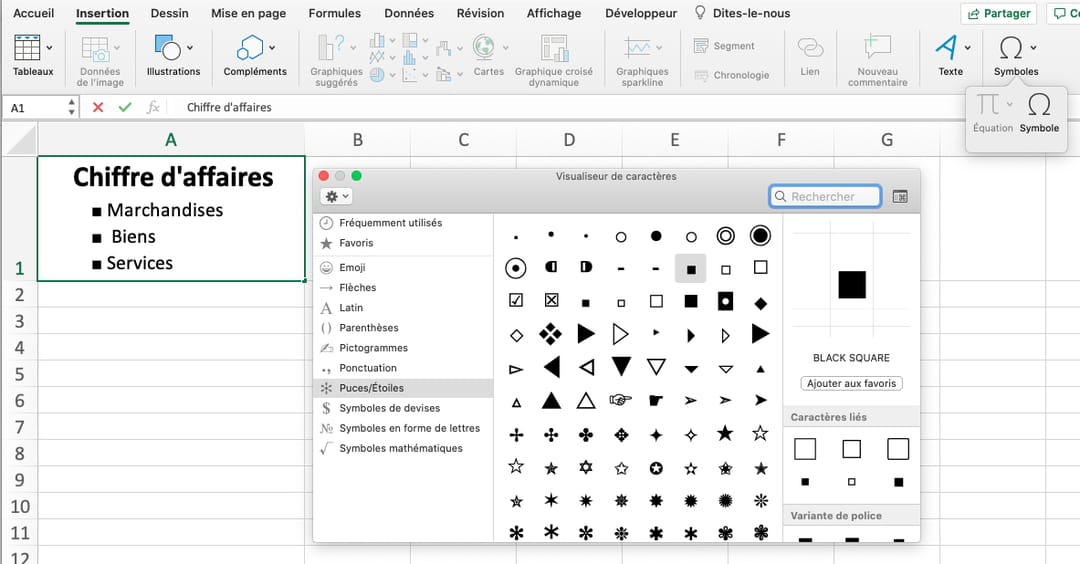Click the Symbole omega button in popup

tap(1039, 111)
